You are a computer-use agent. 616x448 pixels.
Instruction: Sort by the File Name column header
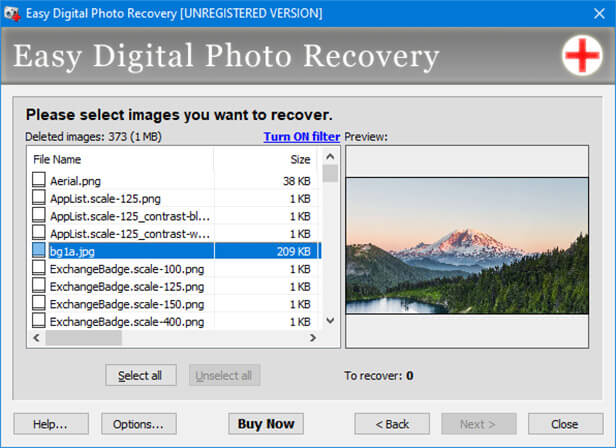coord(121,160)
